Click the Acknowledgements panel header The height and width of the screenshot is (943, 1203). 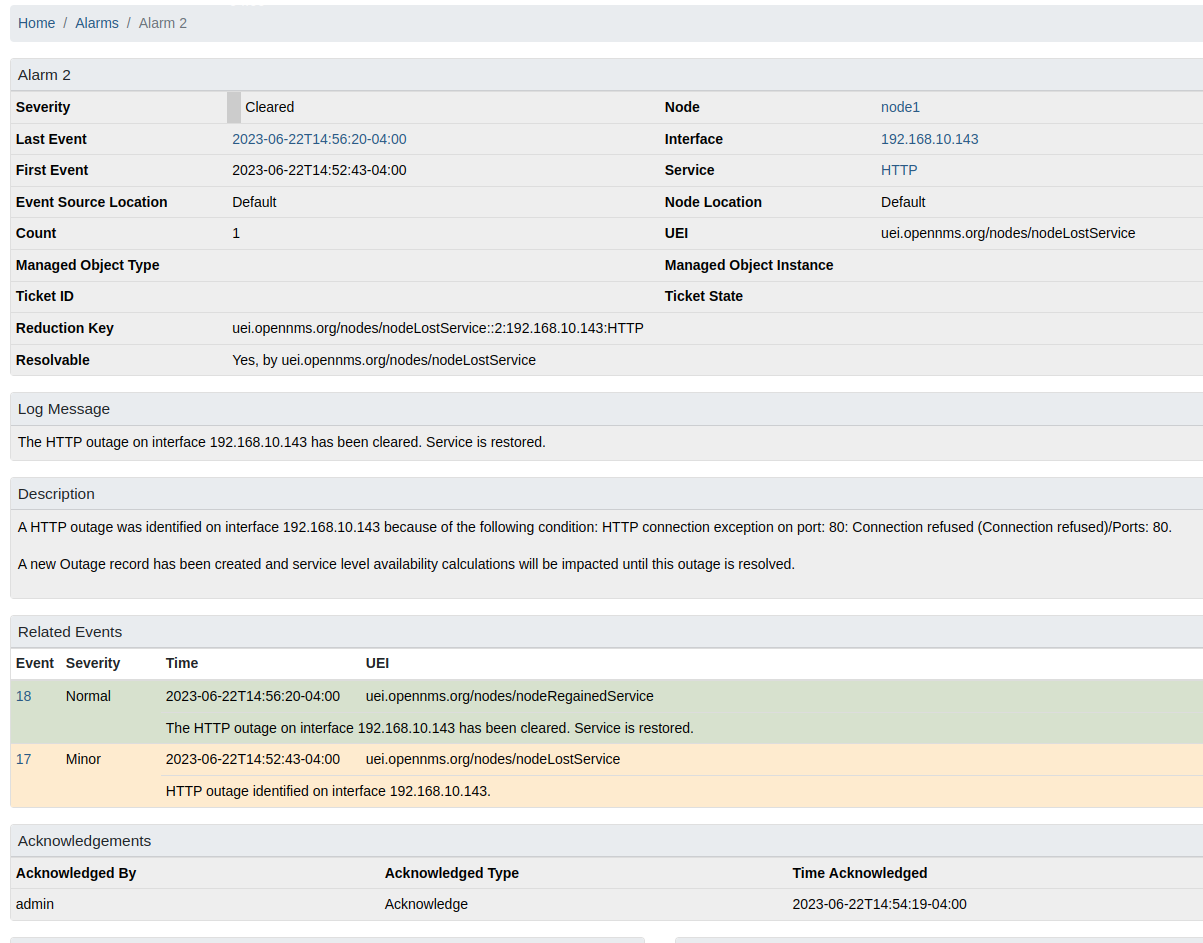coord(84,840)
